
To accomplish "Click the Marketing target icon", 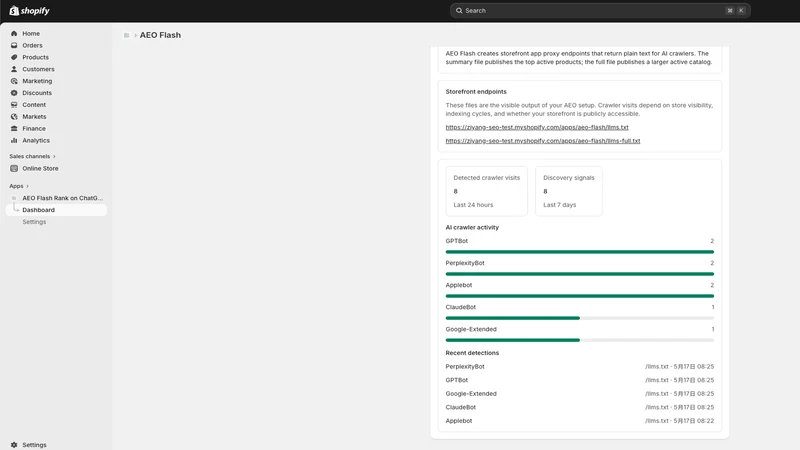I will [x=14, y=81].
